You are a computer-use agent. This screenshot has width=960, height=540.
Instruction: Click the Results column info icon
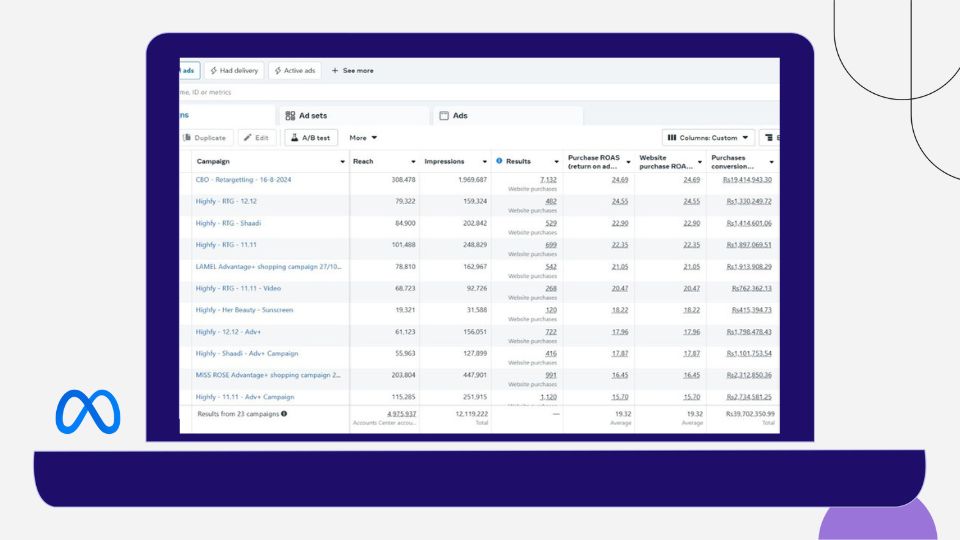[500, 161]
